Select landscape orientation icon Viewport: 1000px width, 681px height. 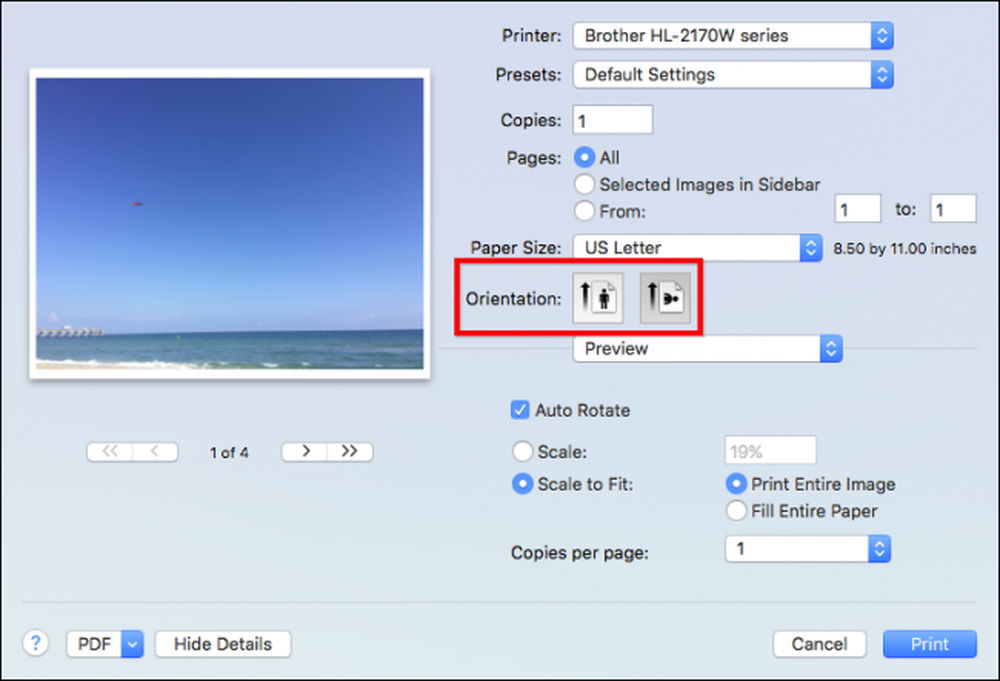coord(665,298)
